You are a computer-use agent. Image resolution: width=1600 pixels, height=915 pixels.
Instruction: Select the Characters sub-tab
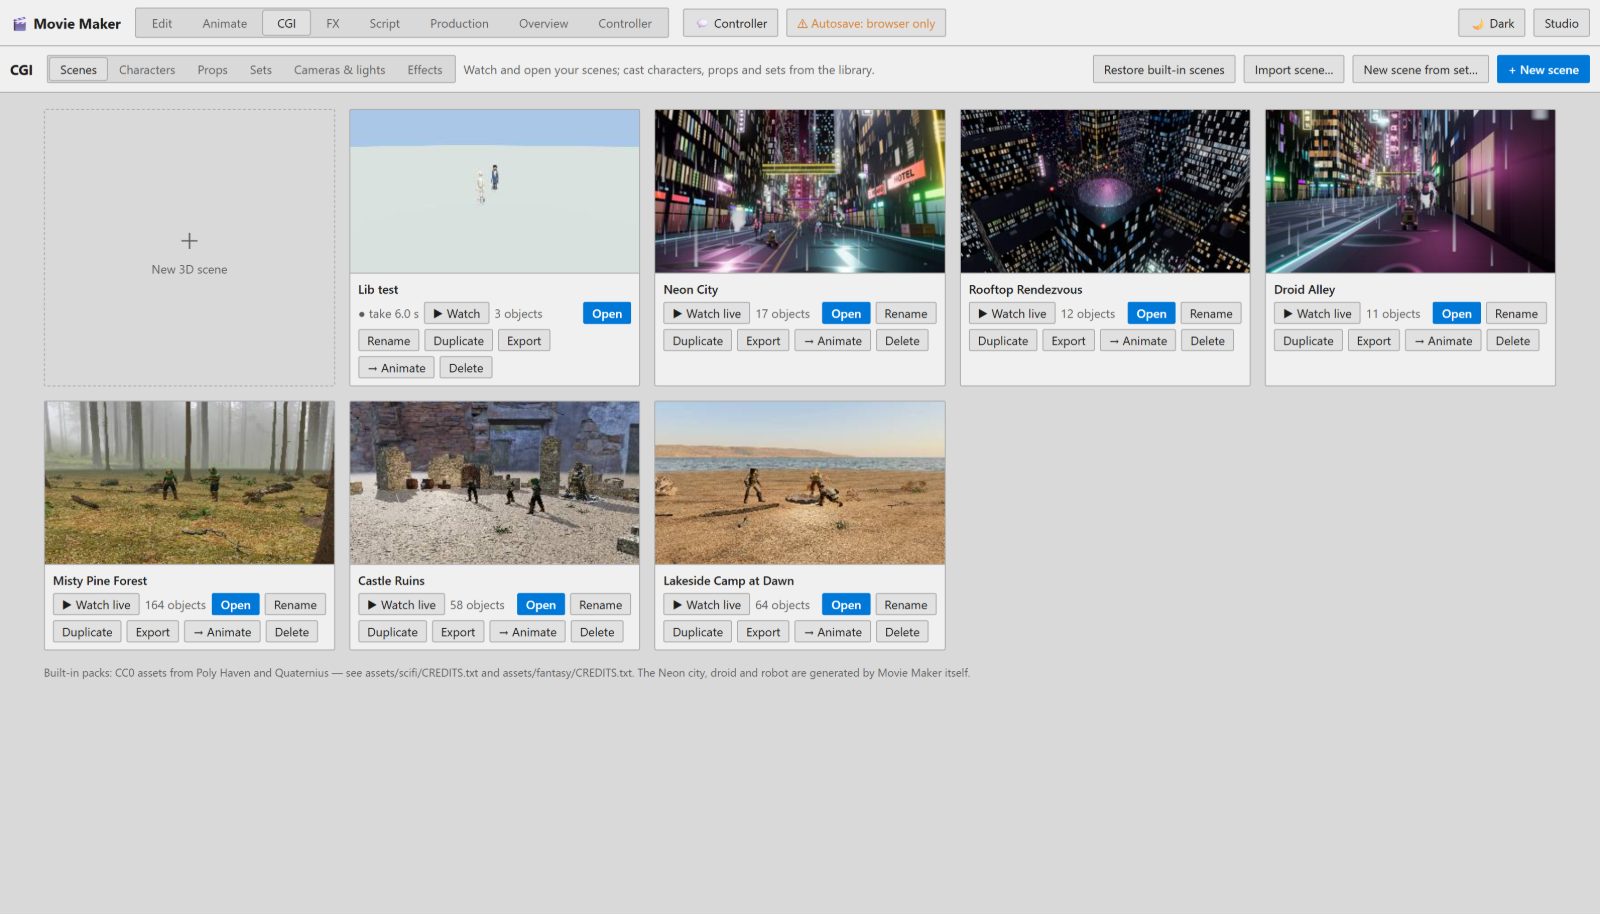pos(147,70)
